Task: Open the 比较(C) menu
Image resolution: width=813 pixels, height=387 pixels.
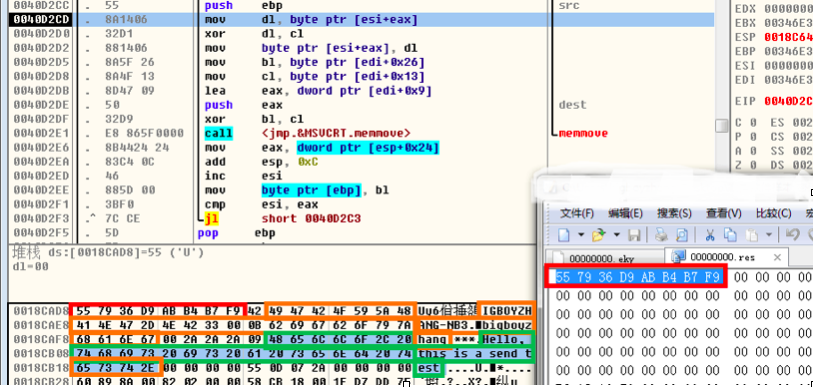Action: click(x=774, y=213)
